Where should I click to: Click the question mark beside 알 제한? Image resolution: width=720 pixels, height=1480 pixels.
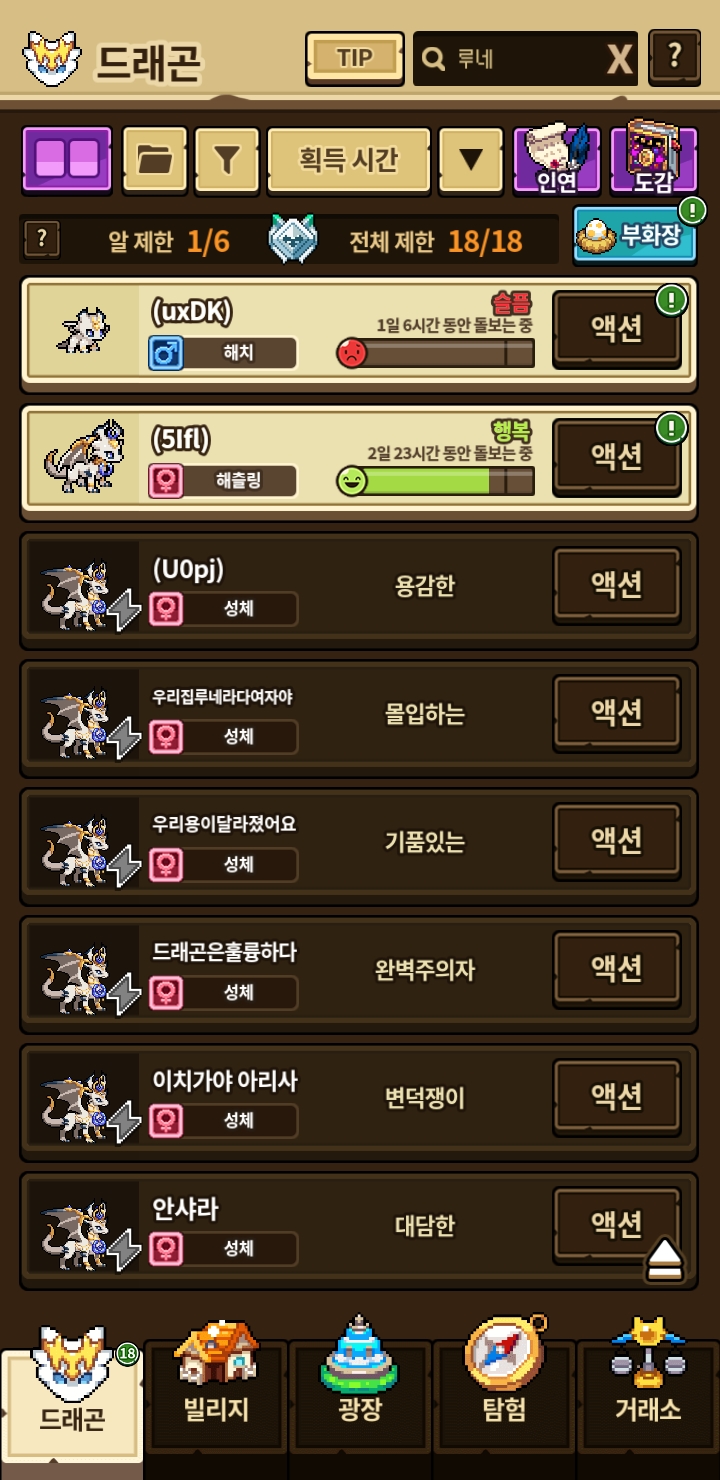[41, 240]
